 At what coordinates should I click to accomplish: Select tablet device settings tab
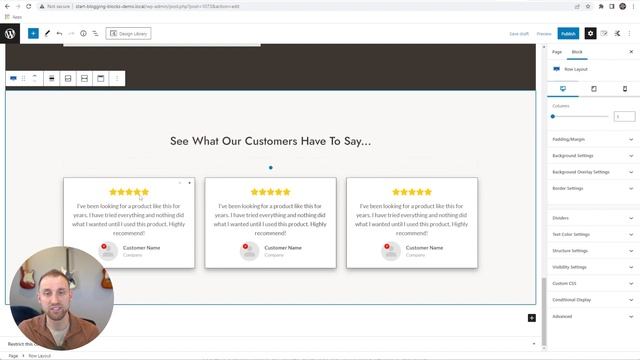click(594, 89)
